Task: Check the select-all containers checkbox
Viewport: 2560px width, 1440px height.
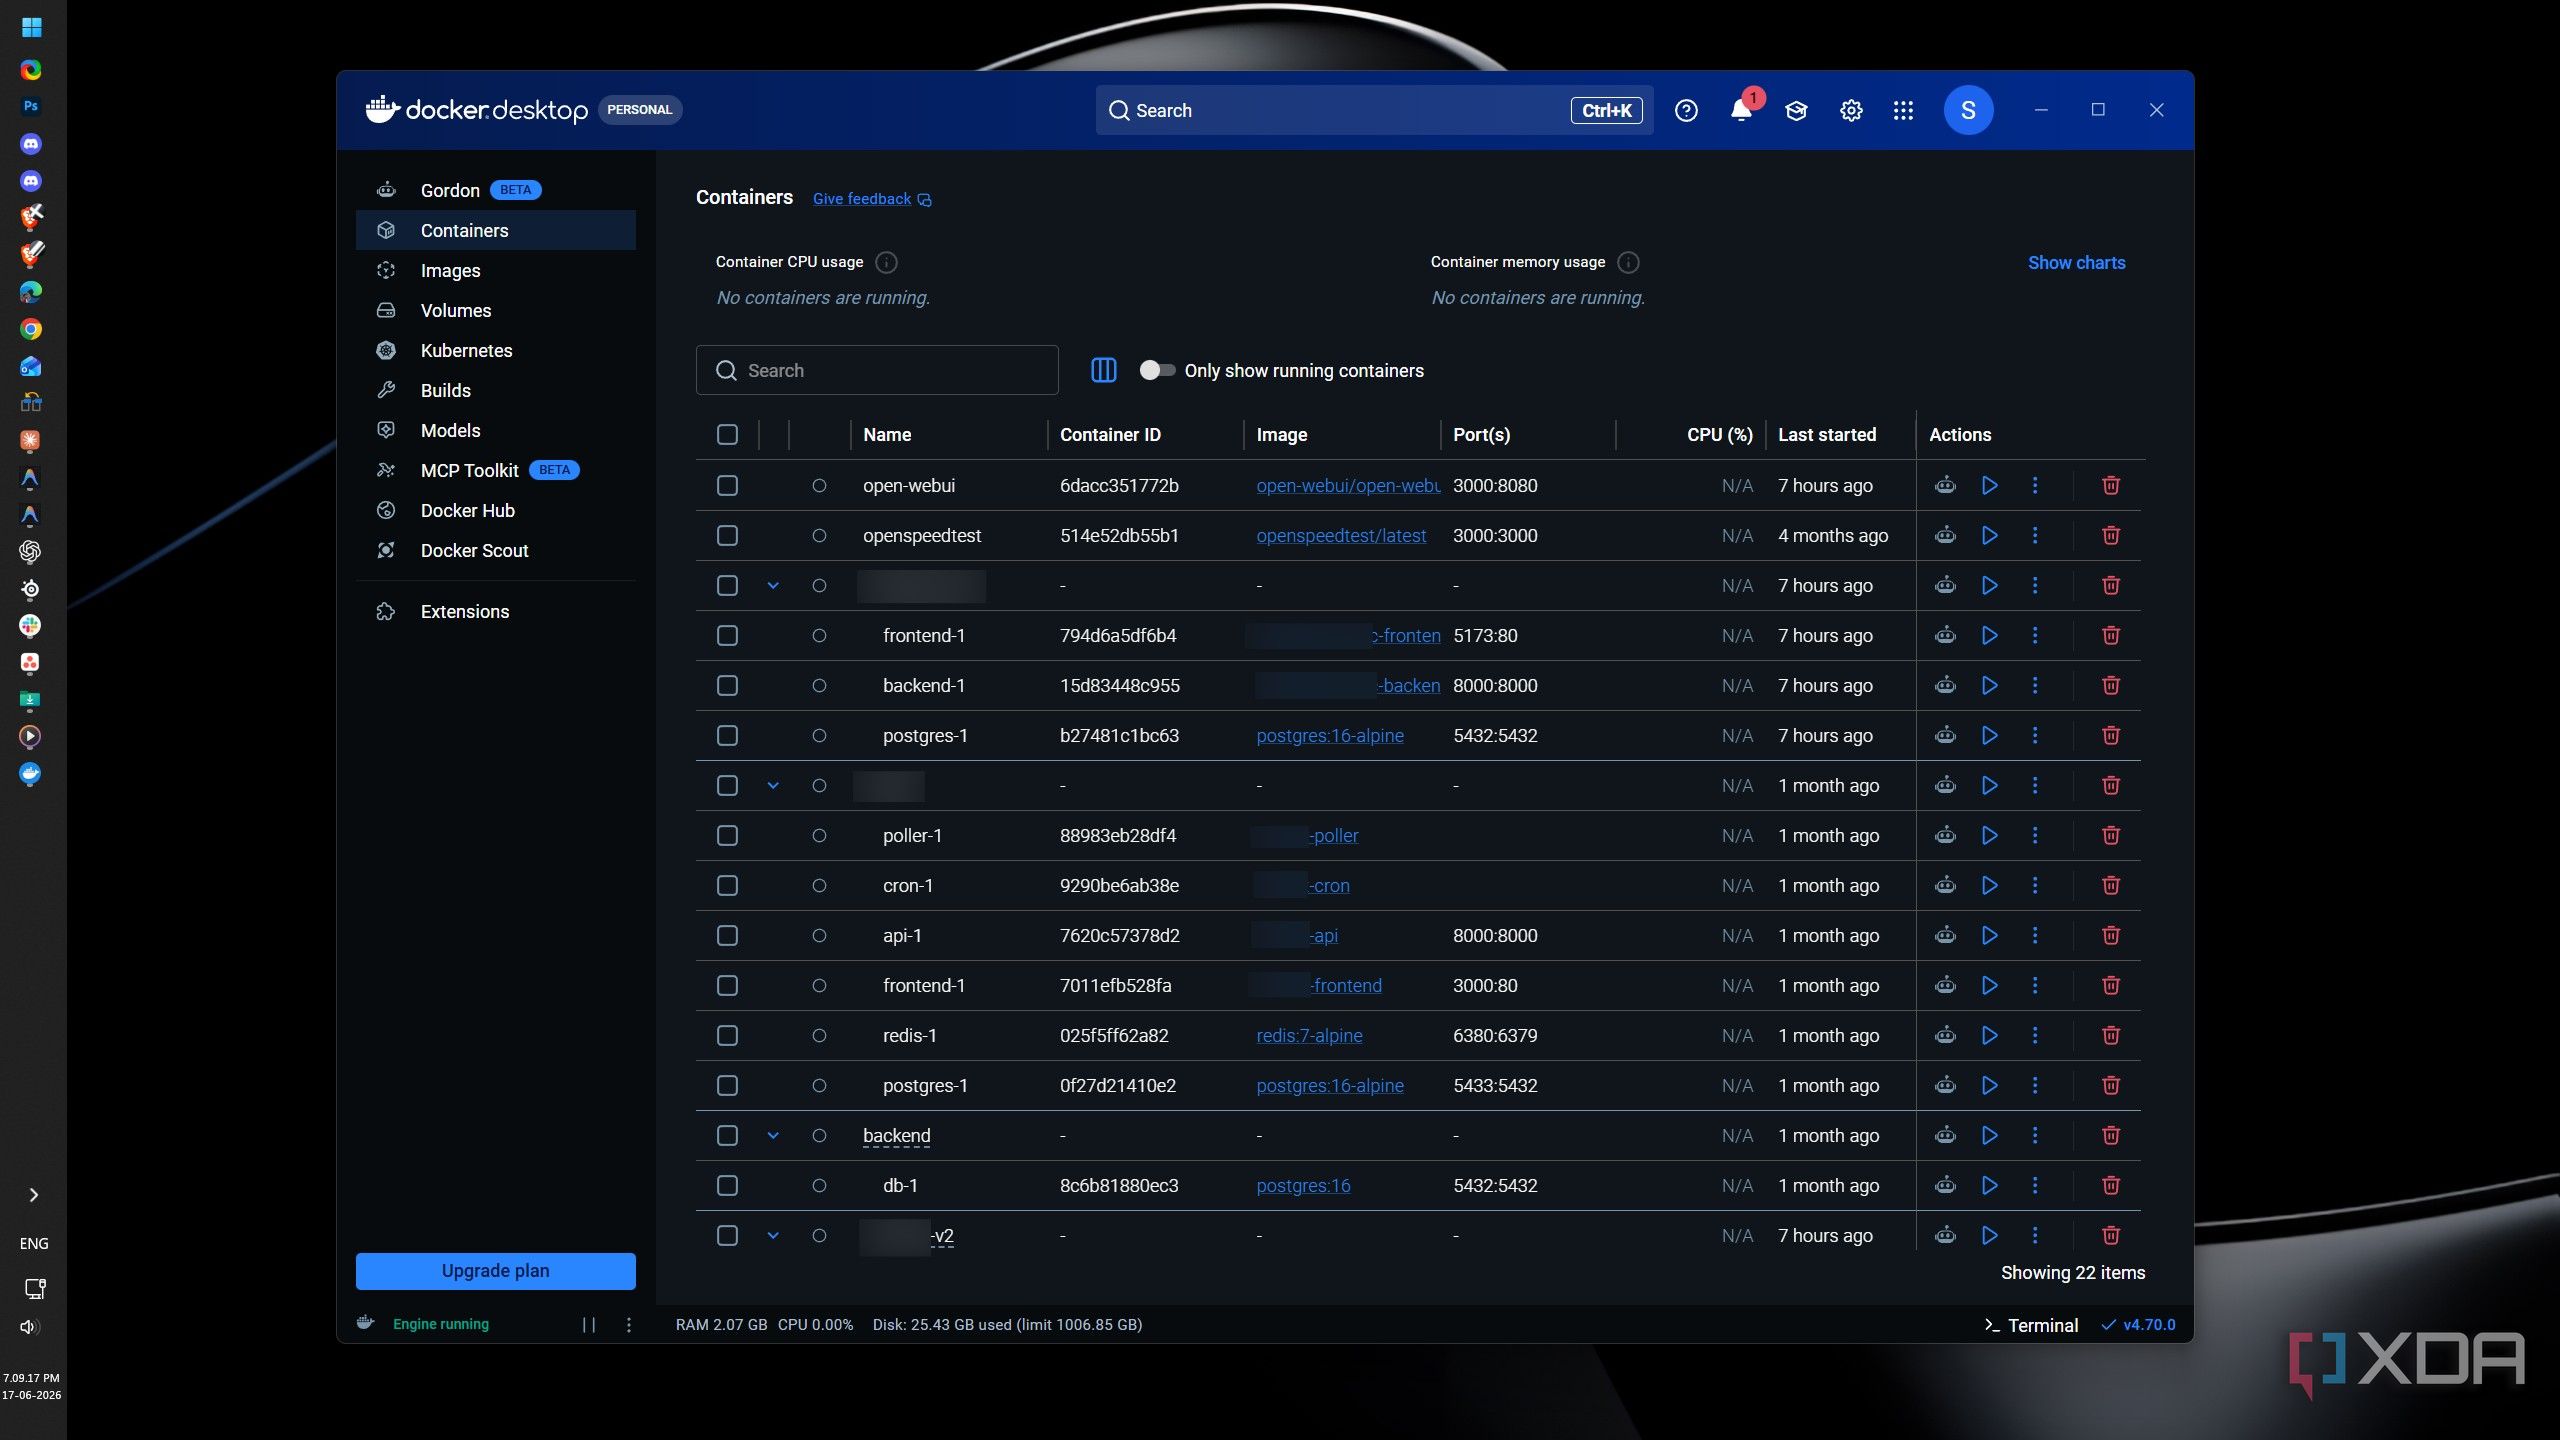Action: point(727,434)
